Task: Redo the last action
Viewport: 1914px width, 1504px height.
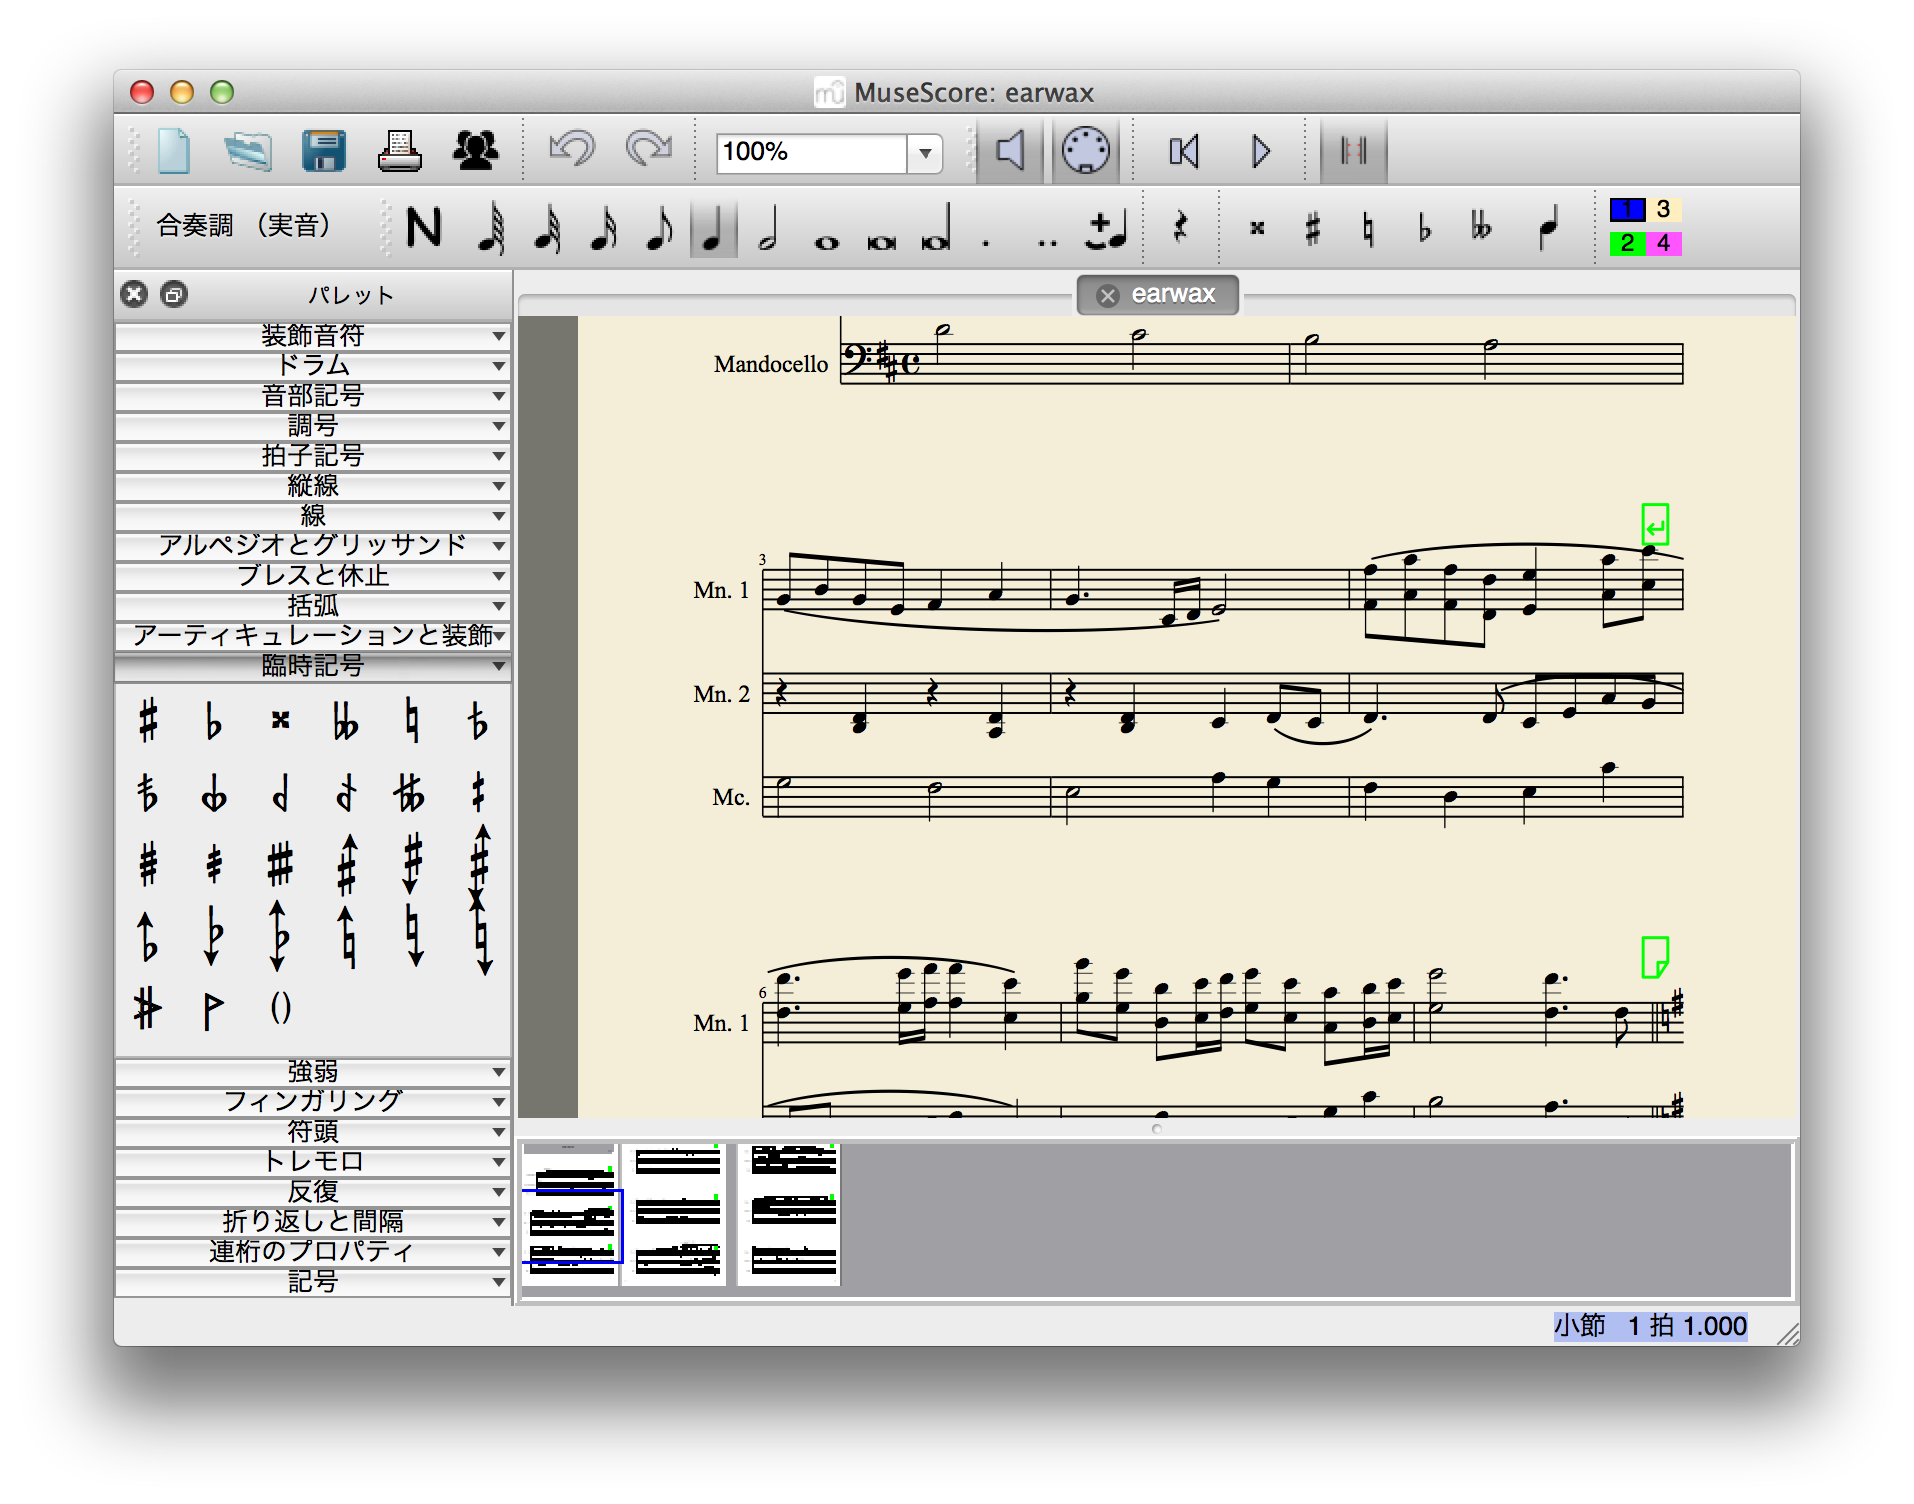Action: (649, 150)
